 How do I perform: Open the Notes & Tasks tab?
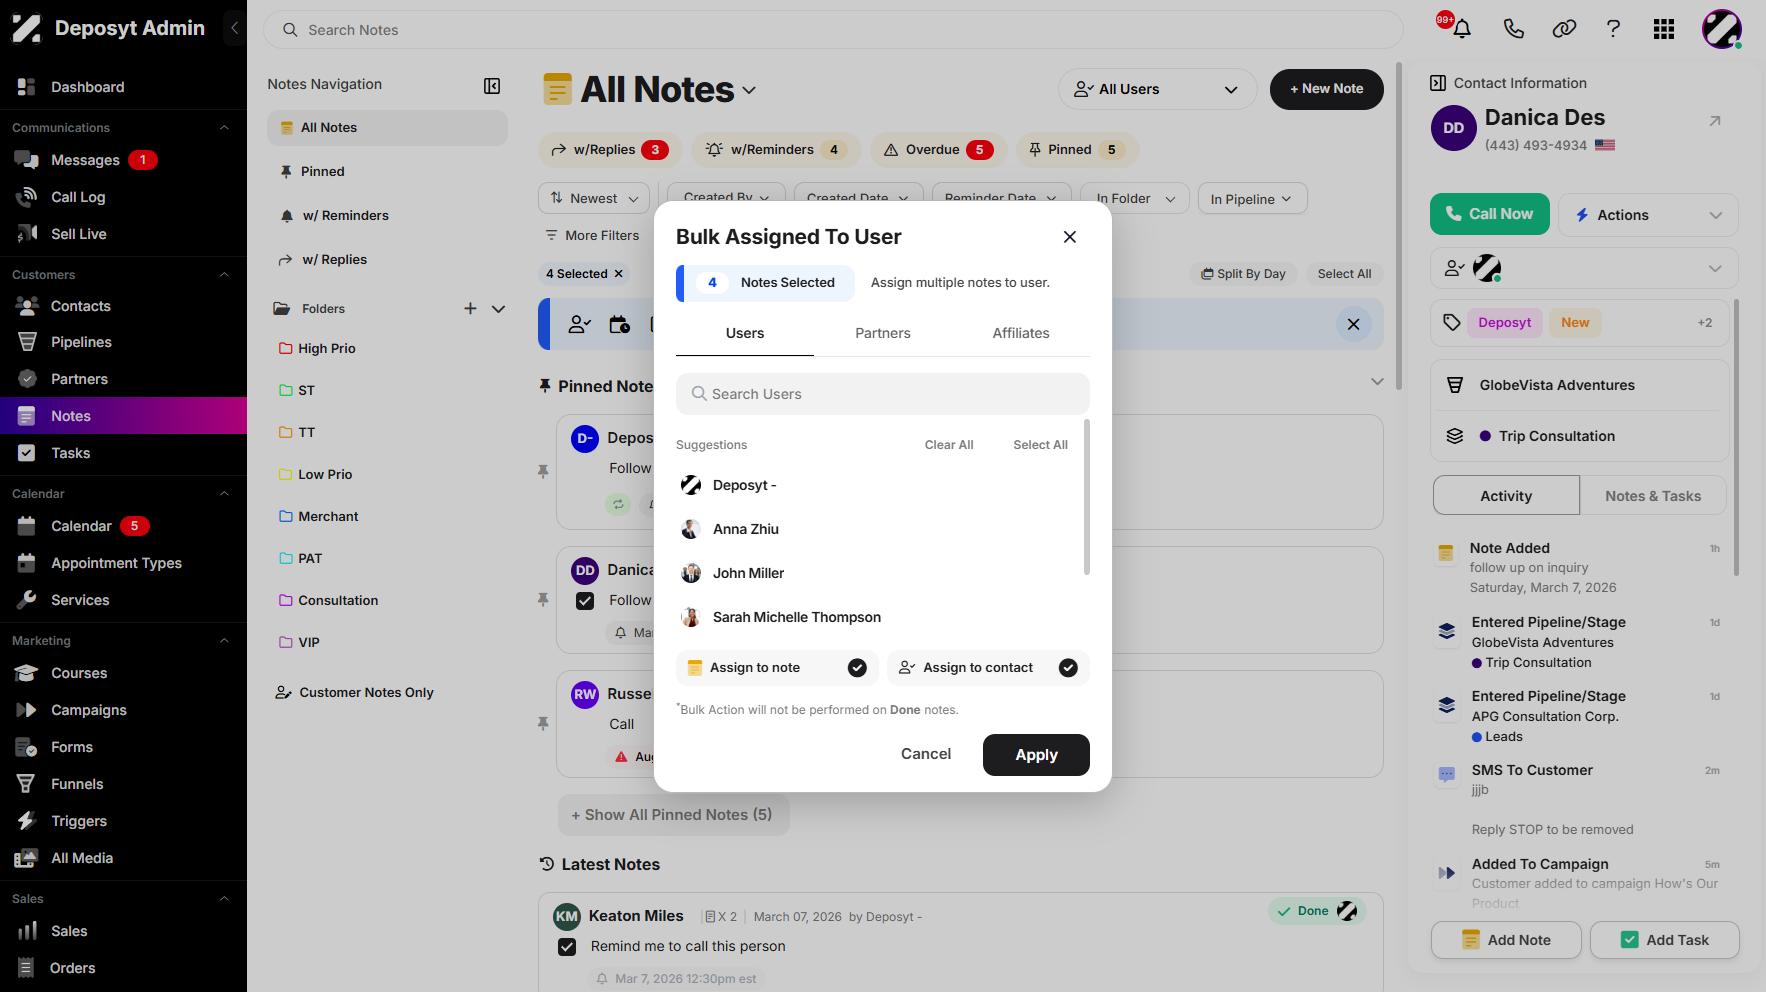1653,496
